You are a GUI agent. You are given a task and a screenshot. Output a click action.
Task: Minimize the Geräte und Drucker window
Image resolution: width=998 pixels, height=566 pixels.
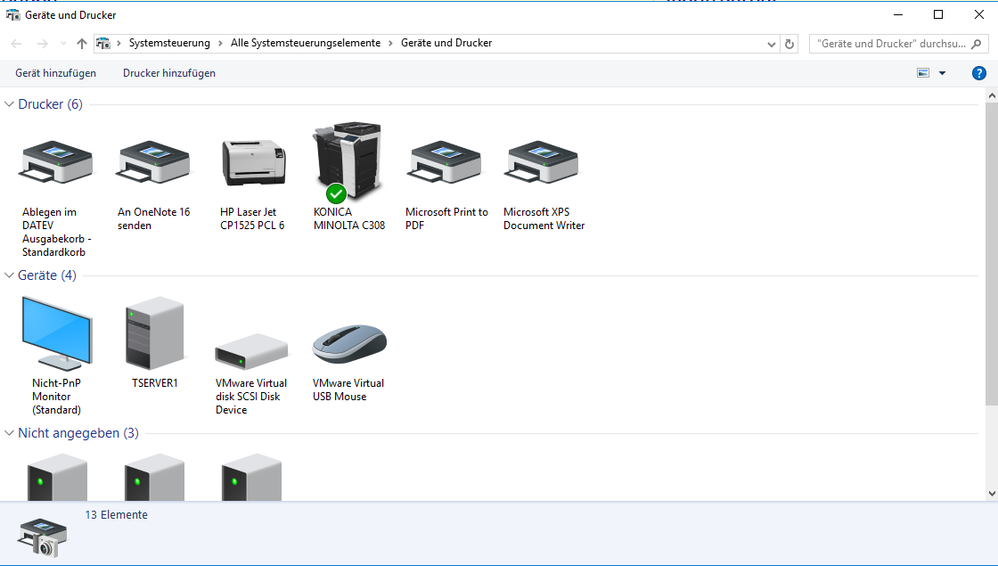point(898,15)
